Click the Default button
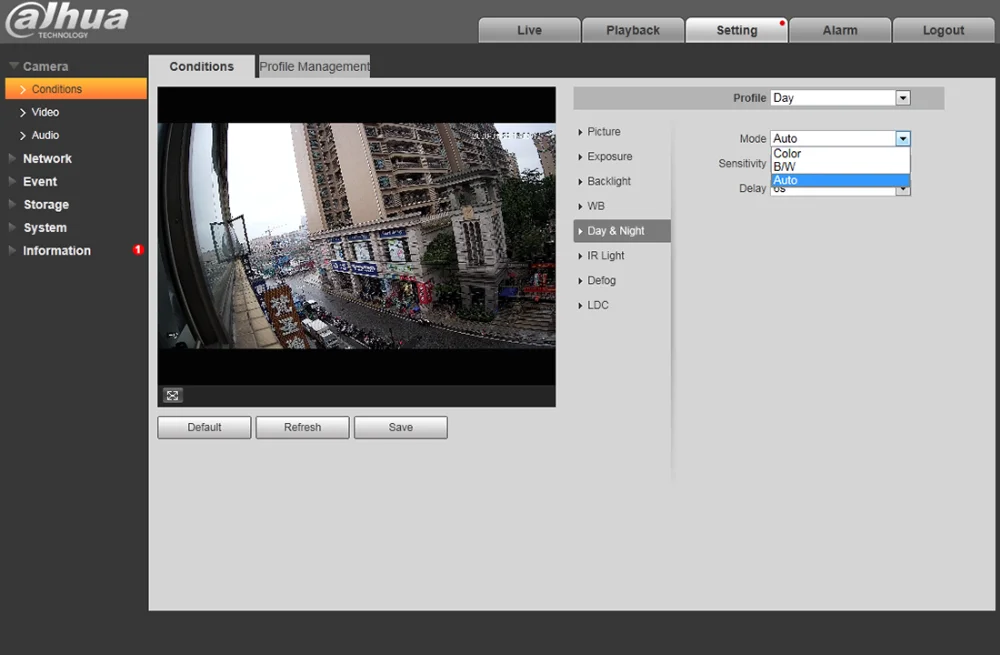This screenshot has height=655, width=1000. click(204, 427)
